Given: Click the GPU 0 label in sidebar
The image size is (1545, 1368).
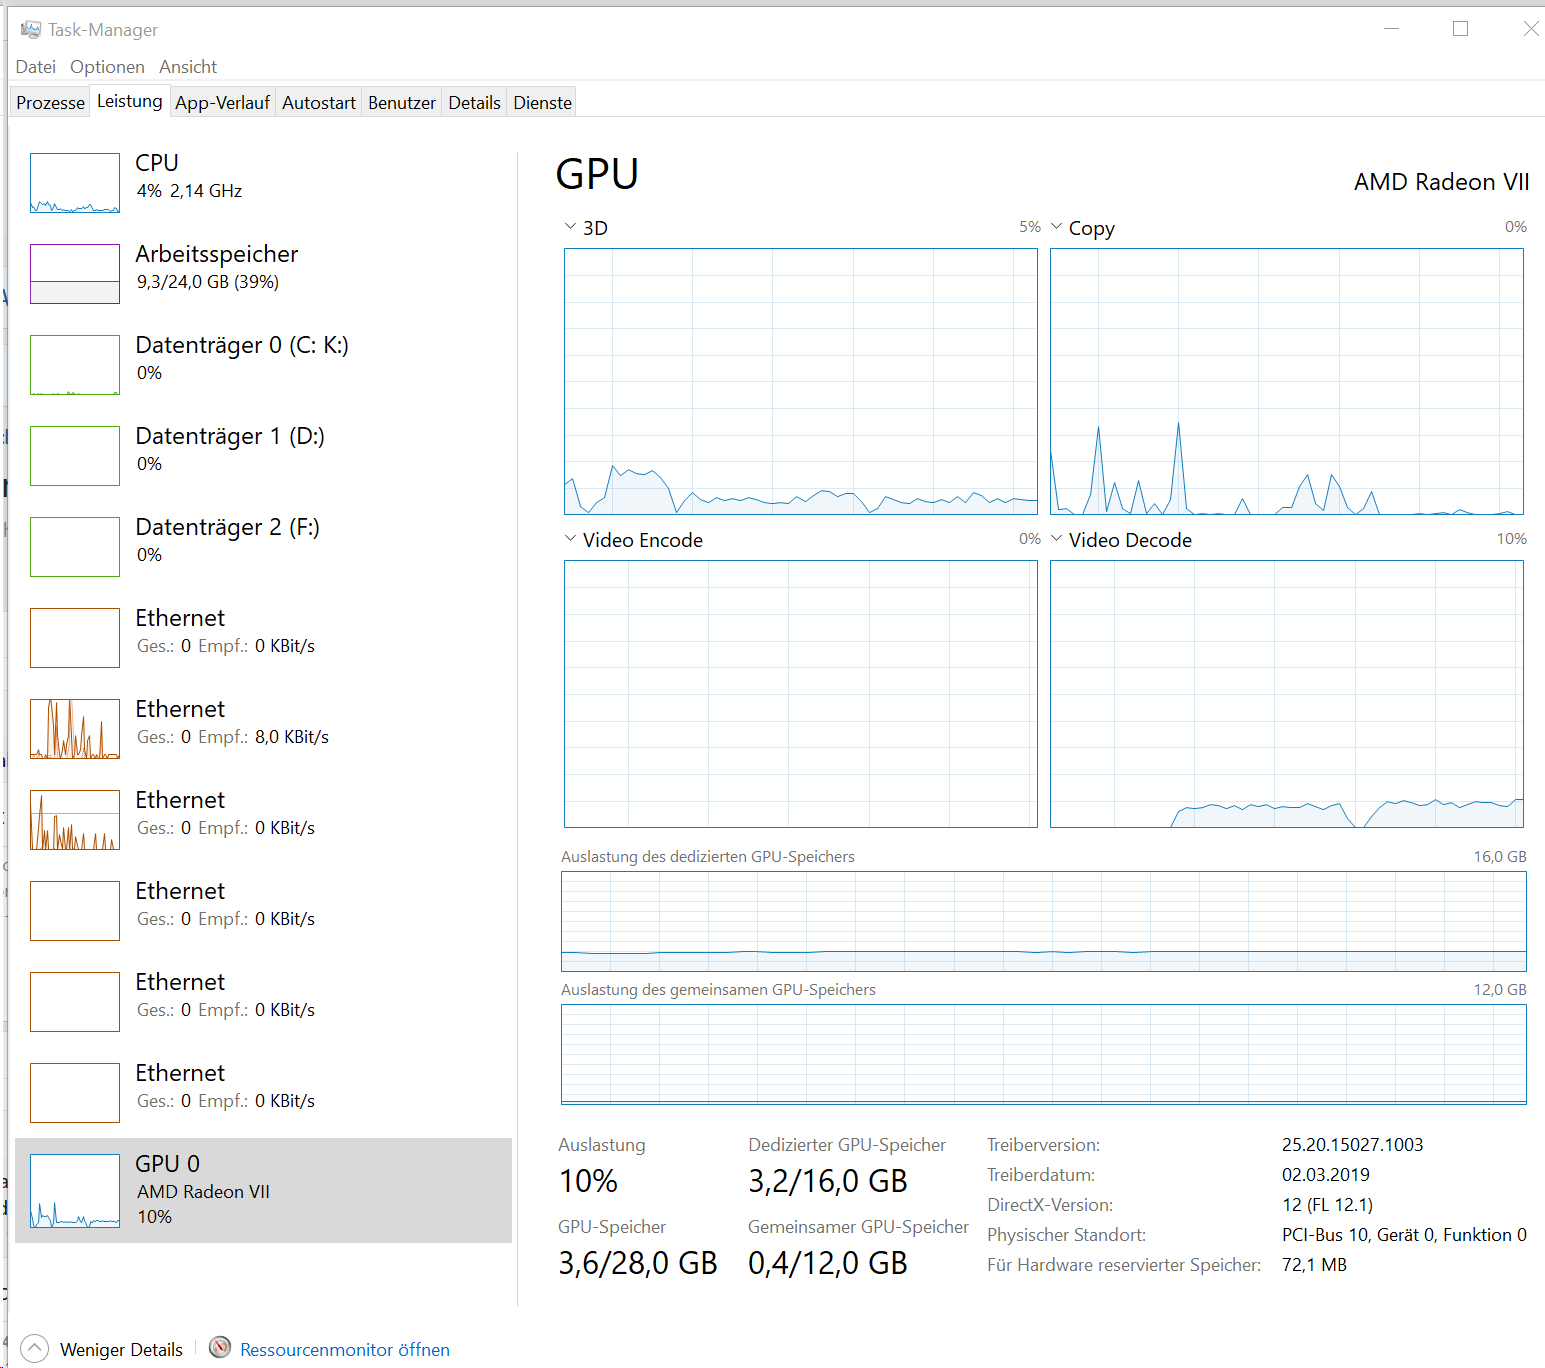Looking at the screenshot, I should pyautogui.click(x=168, y=1163).
